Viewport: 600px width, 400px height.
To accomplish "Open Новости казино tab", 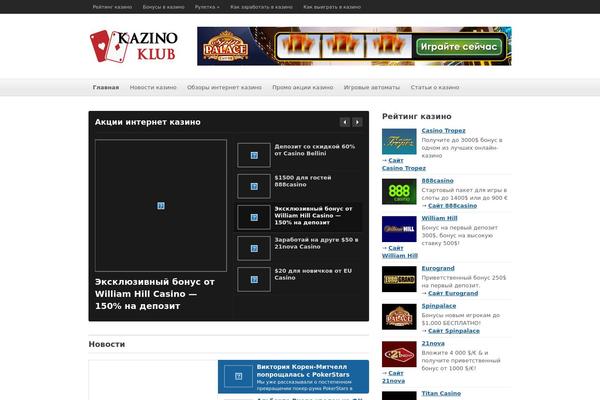I will (x=153, y=87).
